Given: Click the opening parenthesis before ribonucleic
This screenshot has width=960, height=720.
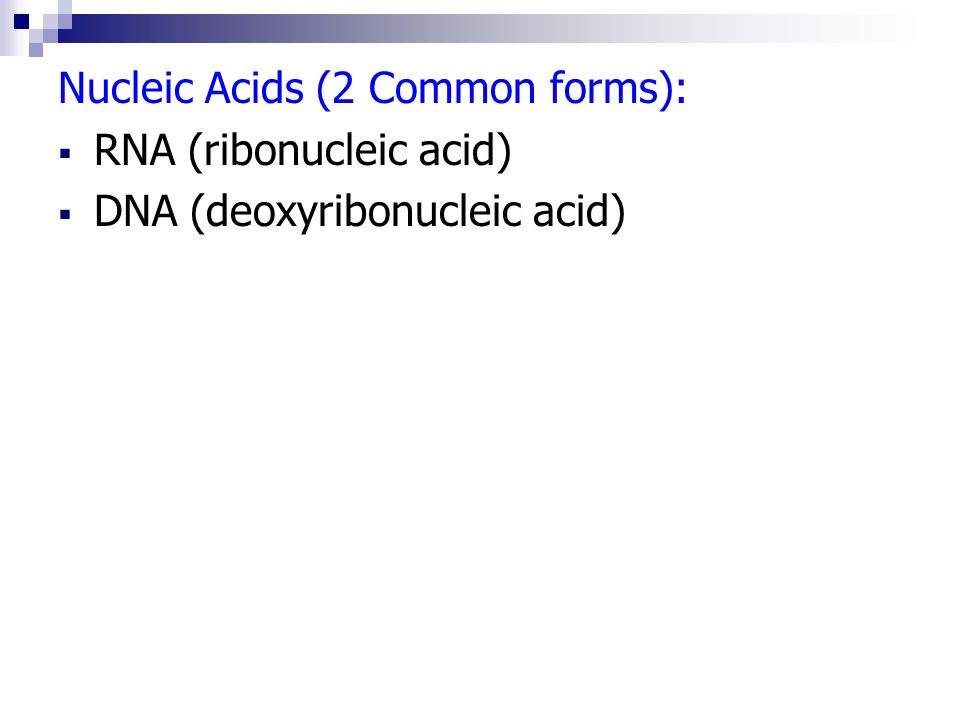Looking at the screenshot, I should coord(195,152).
